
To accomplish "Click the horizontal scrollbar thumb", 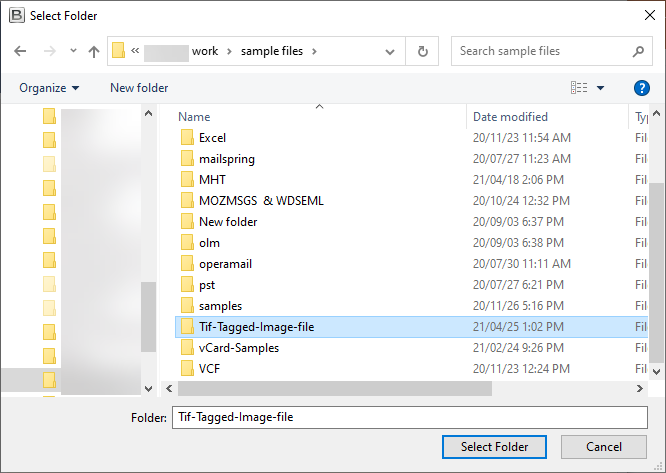I will (335, 389).
